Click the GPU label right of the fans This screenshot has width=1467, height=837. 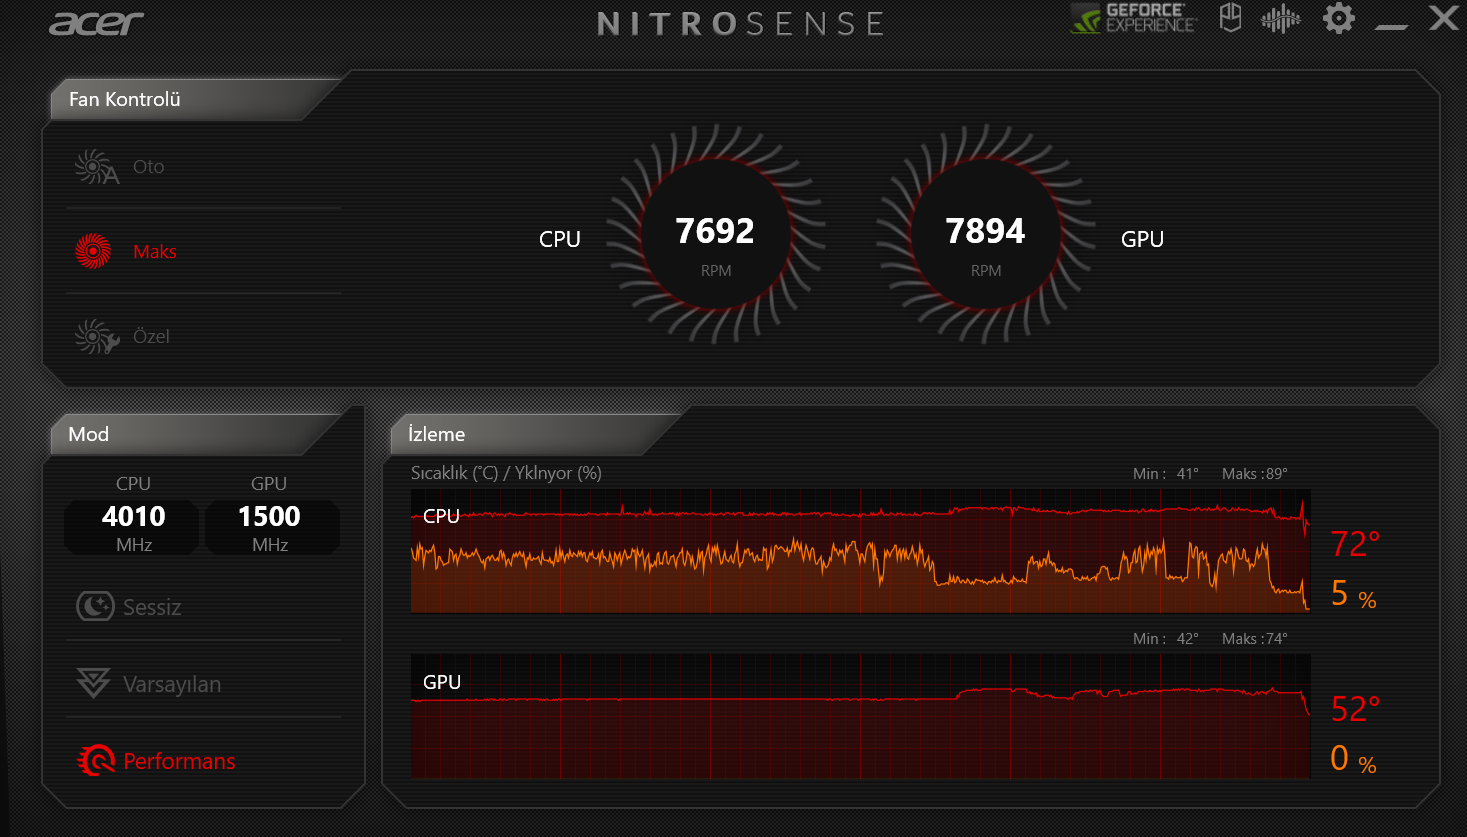tap(1142, 239)
